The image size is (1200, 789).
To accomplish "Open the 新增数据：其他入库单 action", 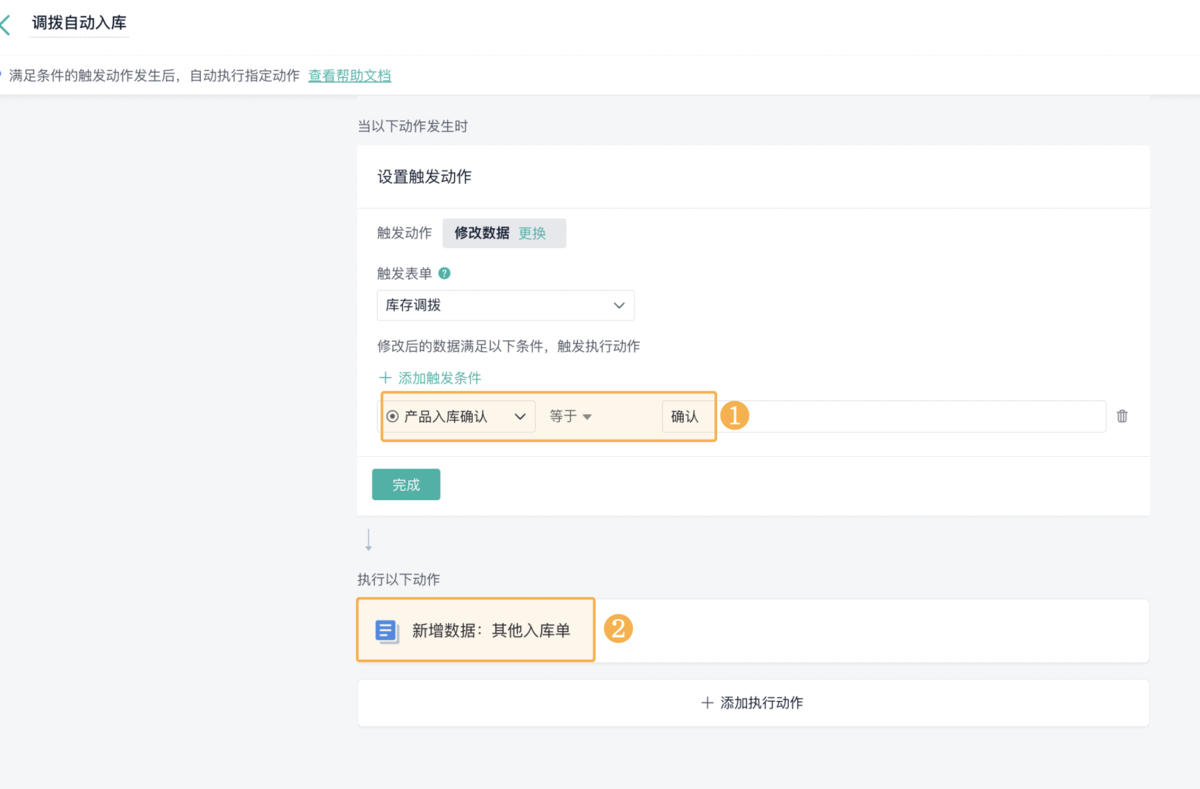I will (490, 630).
